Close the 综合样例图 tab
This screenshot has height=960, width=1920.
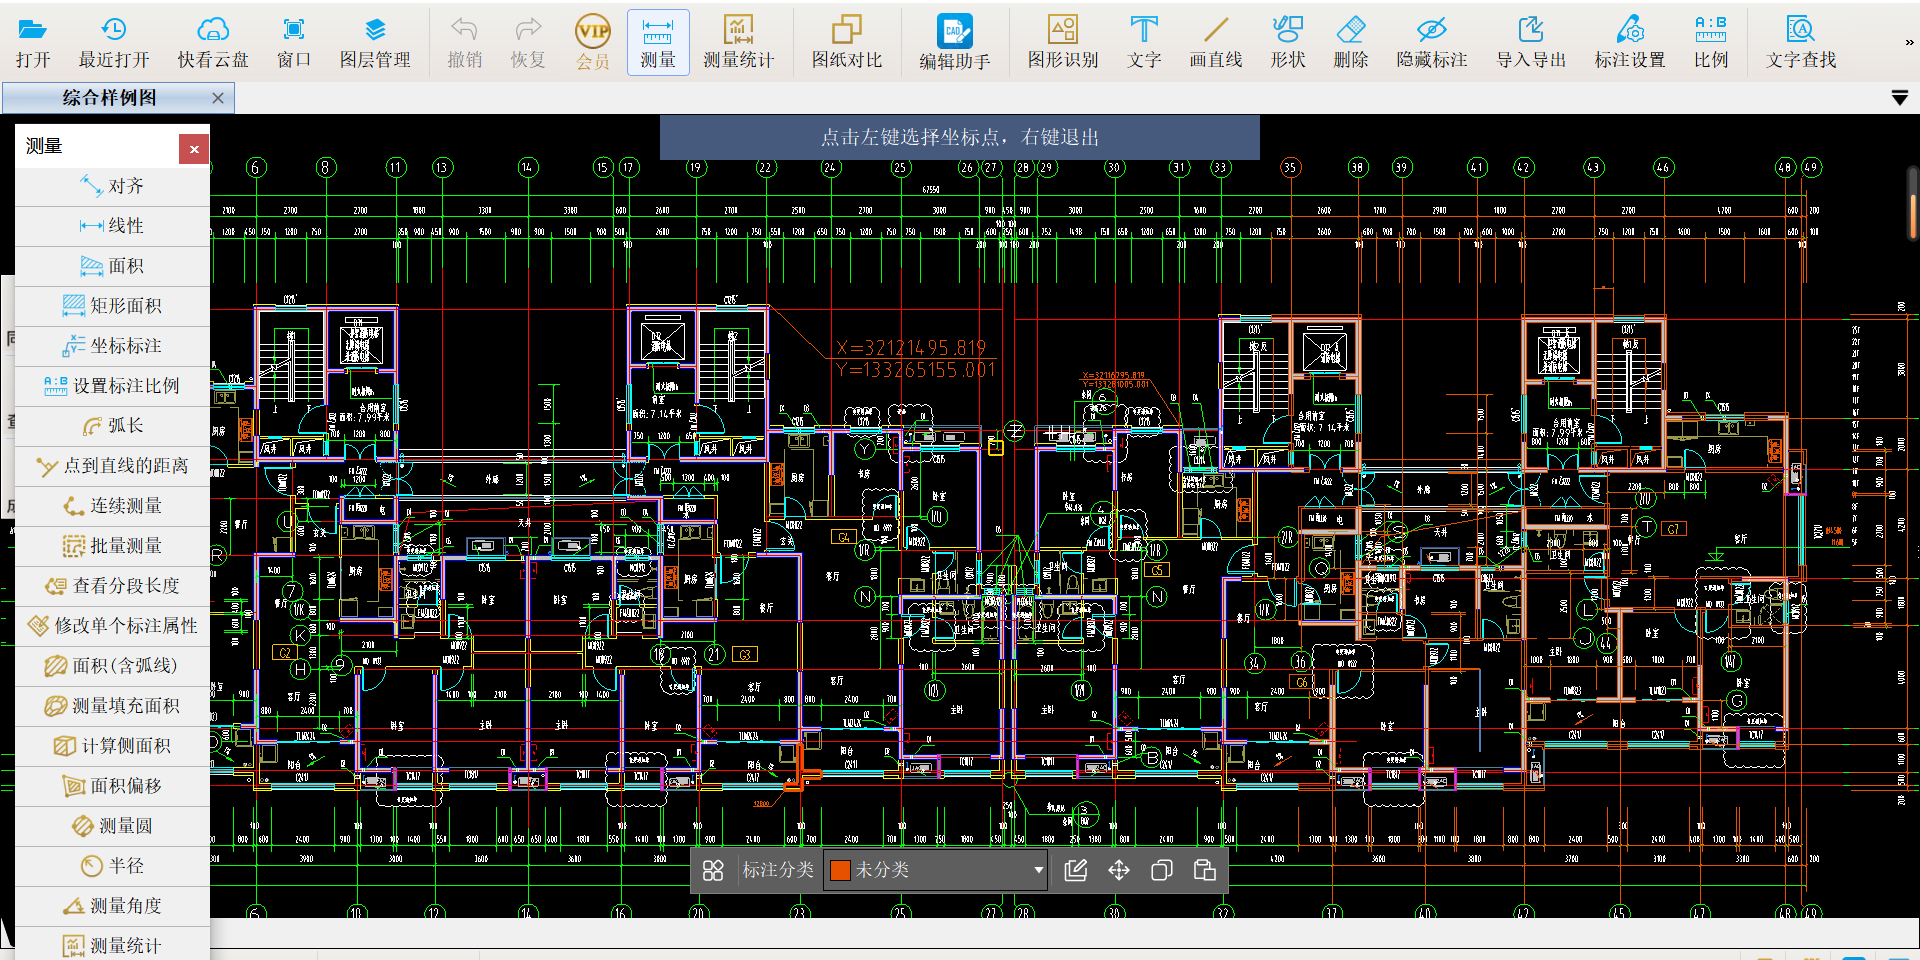click(218, 98)
